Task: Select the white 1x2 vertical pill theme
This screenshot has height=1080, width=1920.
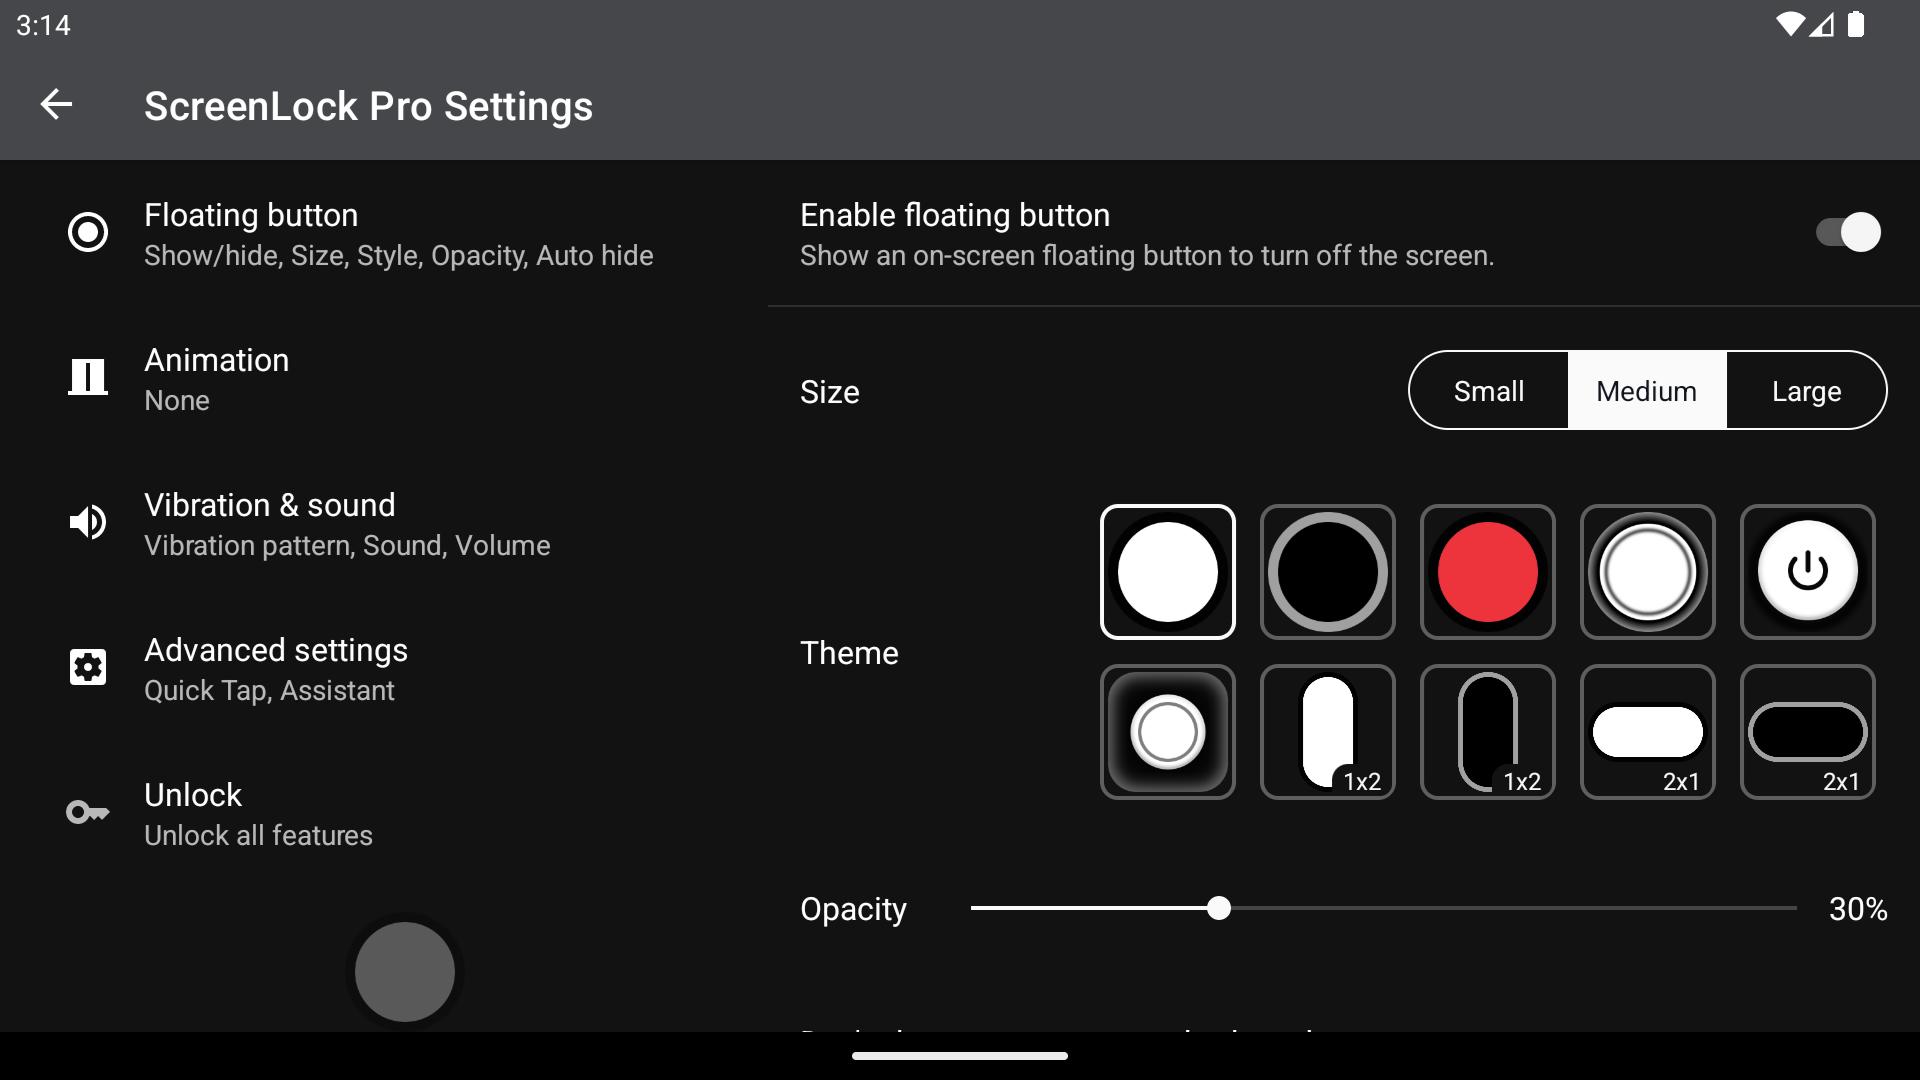Action: tap(1327, 732)
